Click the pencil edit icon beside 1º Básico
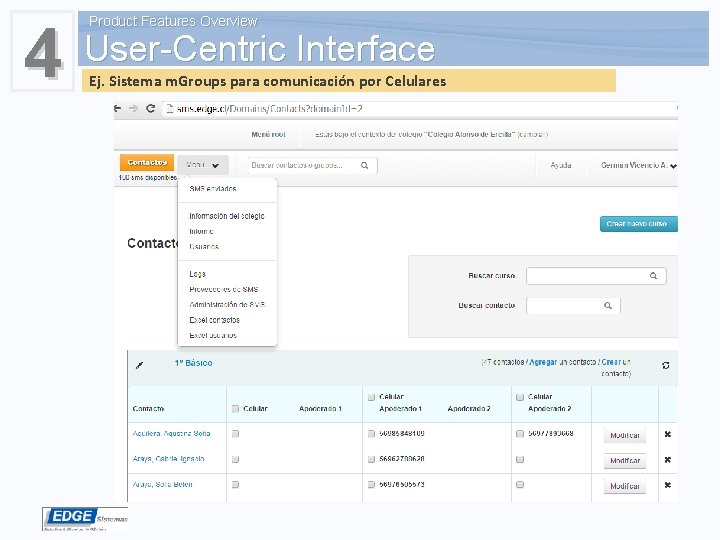720x540 pixels. pos(140,365)
